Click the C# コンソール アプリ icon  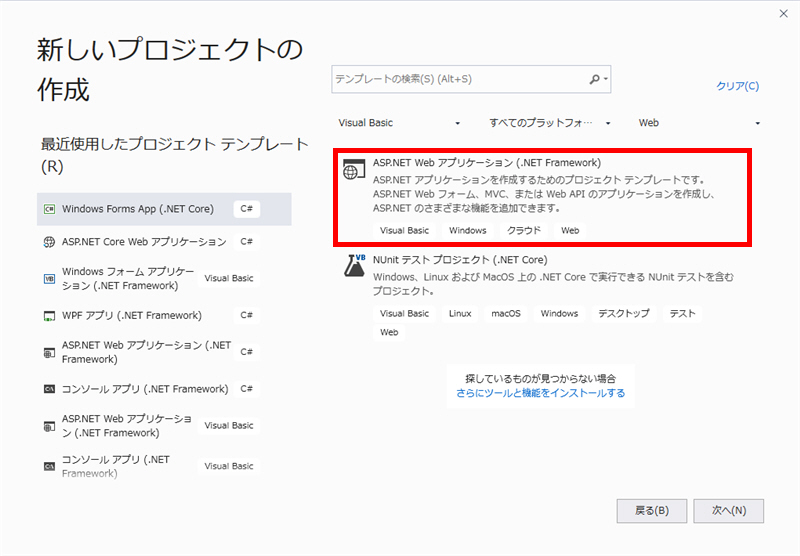click(x=49, y=389)
